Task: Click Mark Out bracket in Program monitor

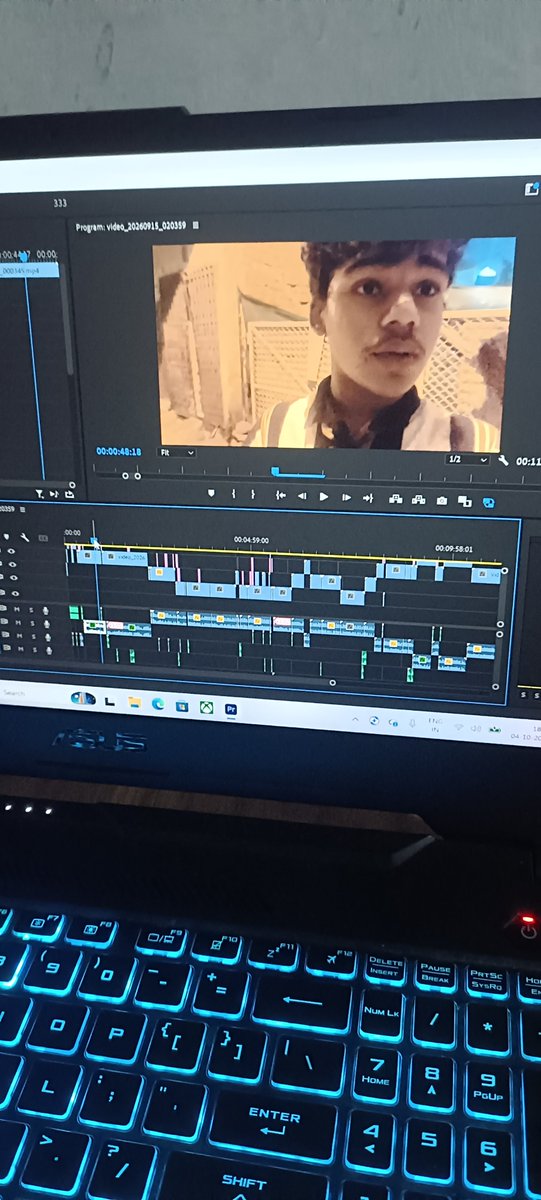Action: coord(253,494)
